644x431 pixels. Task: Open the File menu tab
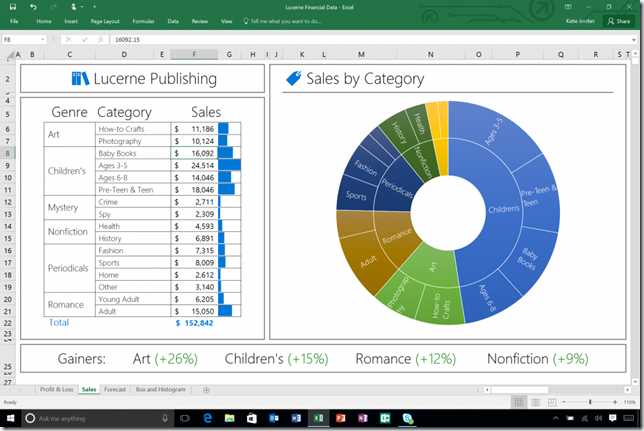(x=14, y=21)
